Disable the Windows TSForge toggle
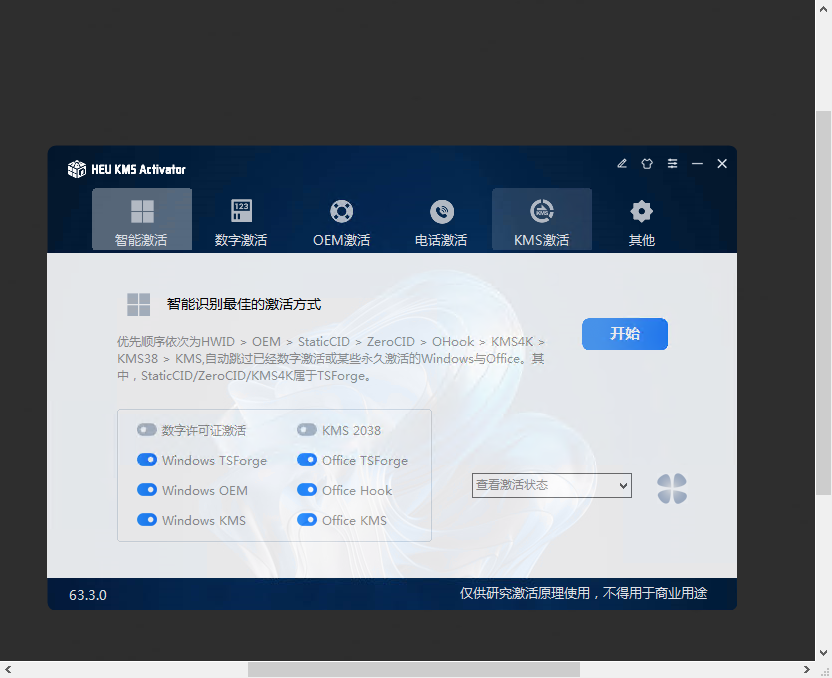The height and width of the screenshot is (678, 832). [147, 460]
